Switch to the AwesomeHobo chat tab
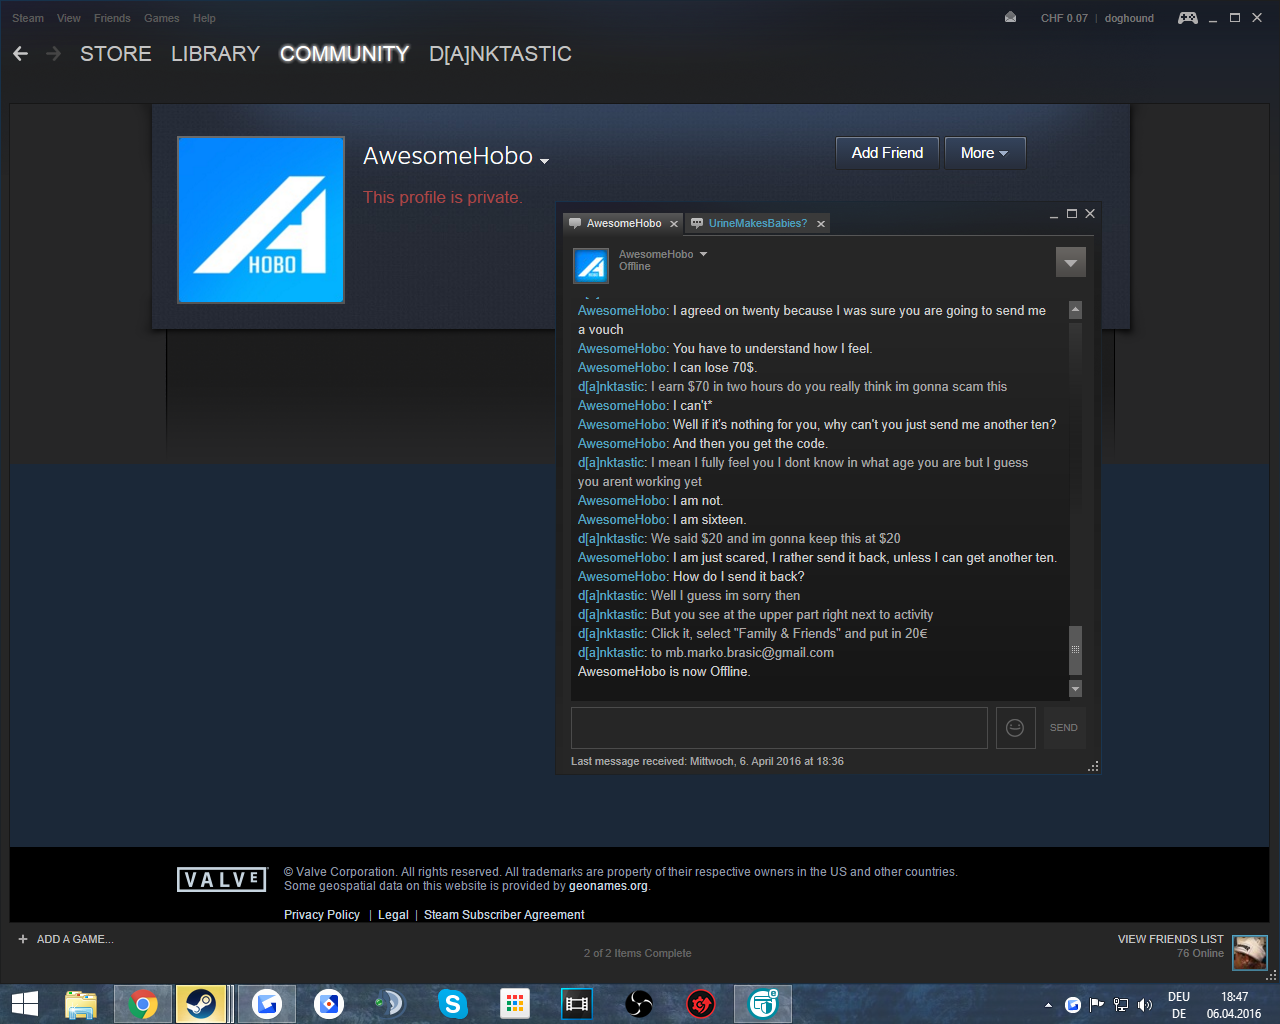1280x1024 pixels. tap(623, 224)
